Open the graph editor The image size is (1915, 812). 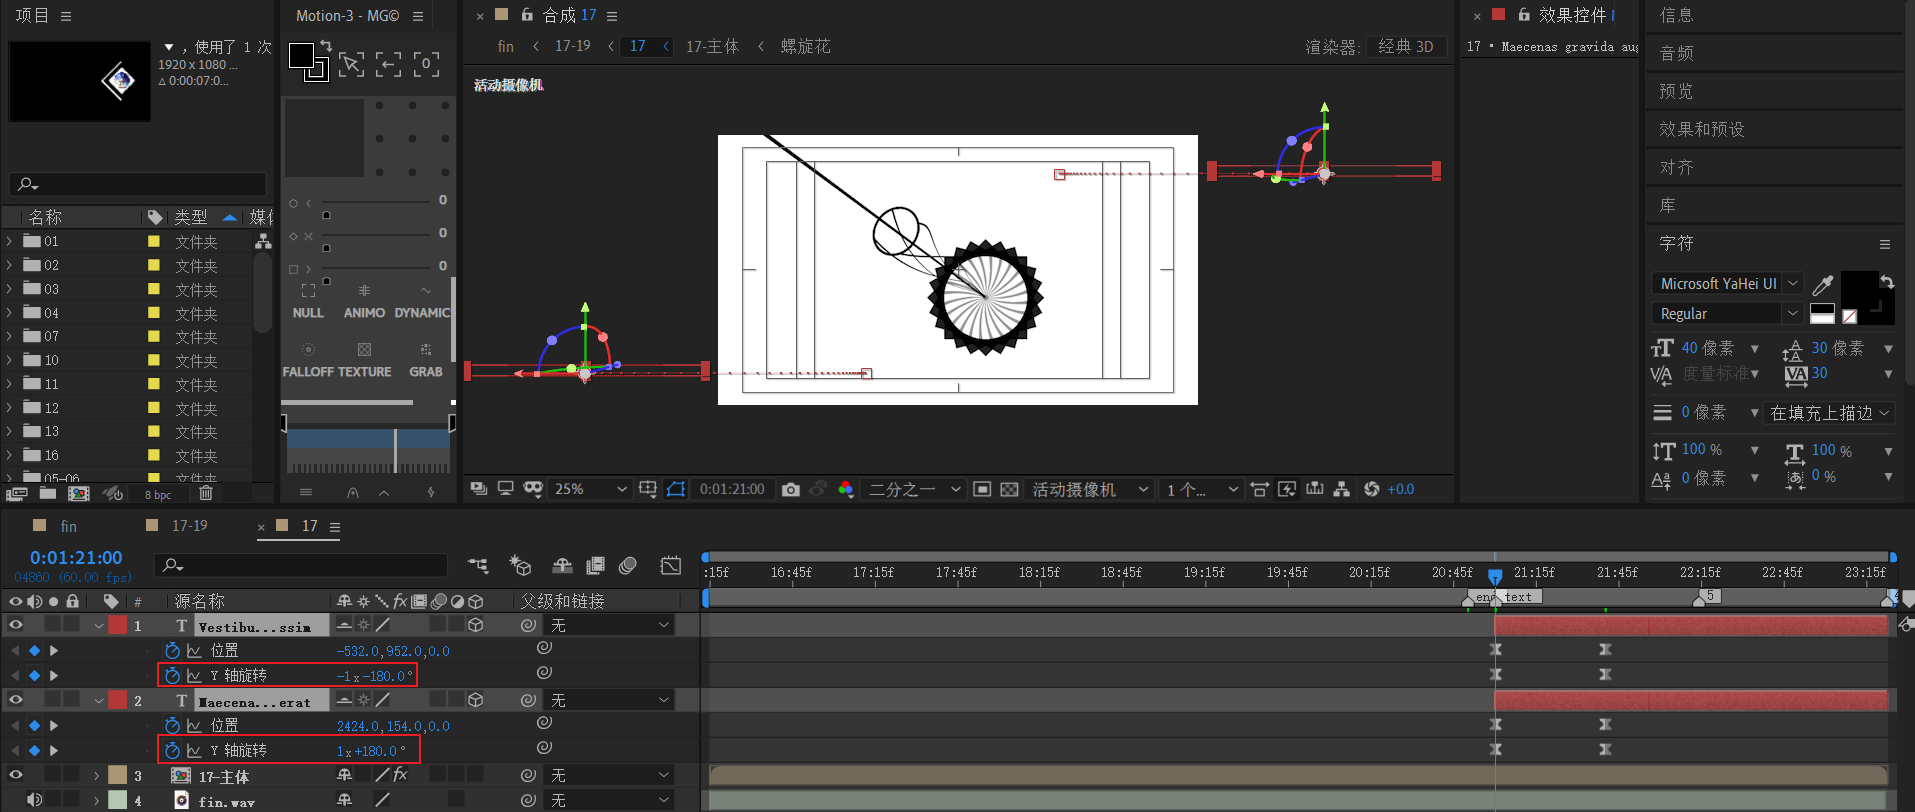click(x=671, y=566)
